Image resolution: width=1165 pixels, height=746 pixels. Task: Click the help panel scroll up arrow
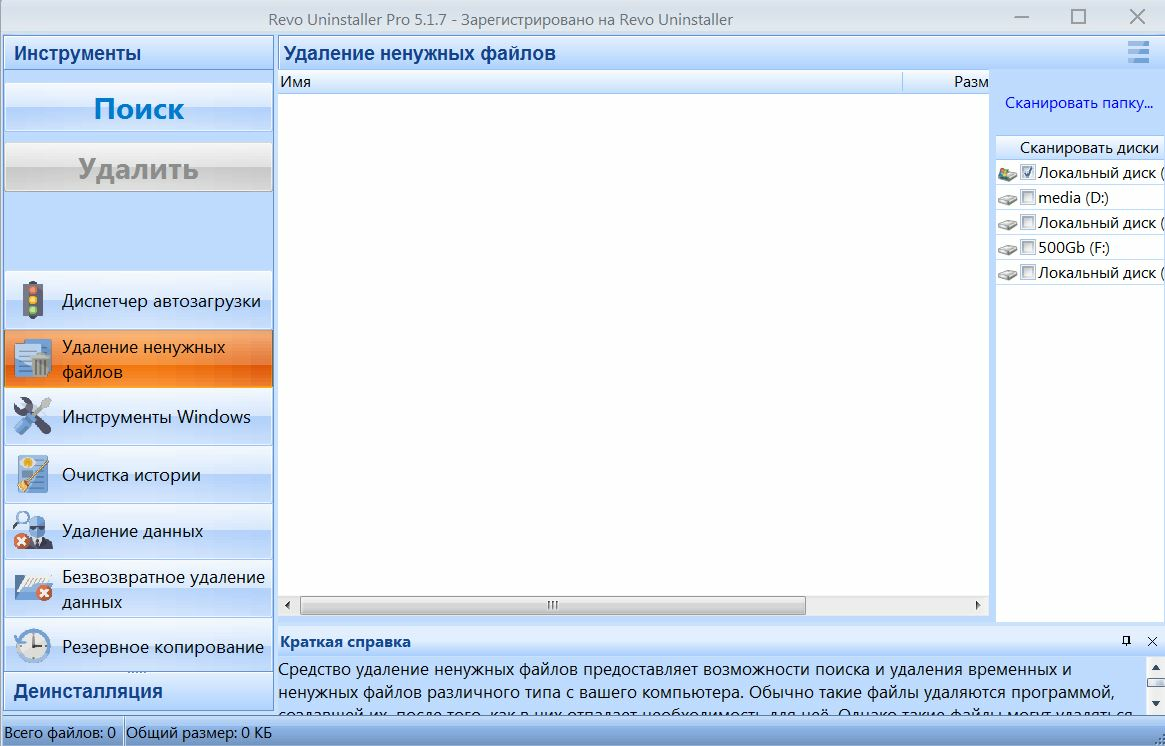click(x=1155, y=666)
